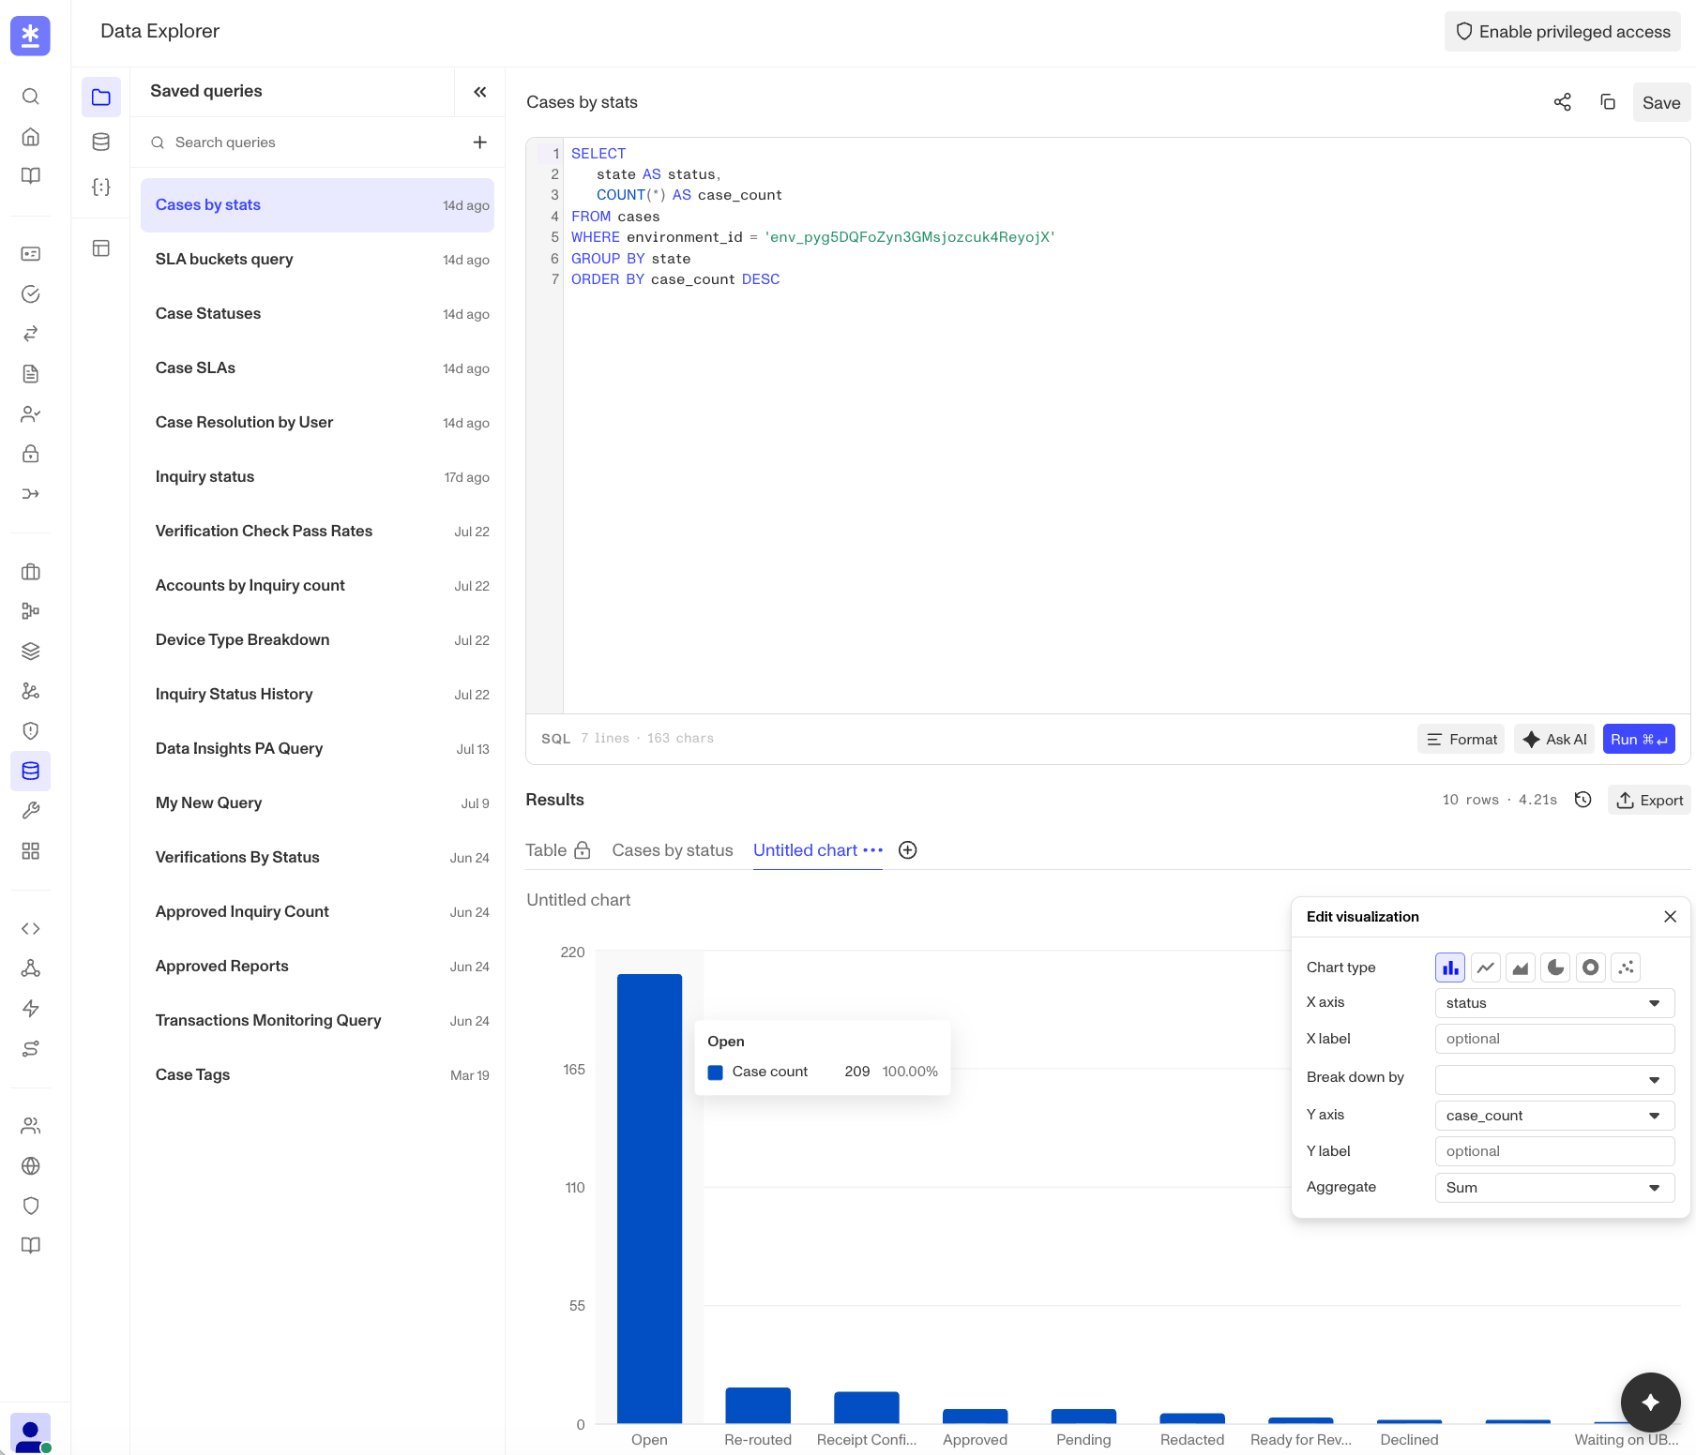Click the Open bar in the chart
Image resolution: width=1696 pixels, height=1455 pixels.
point(649,1198)
